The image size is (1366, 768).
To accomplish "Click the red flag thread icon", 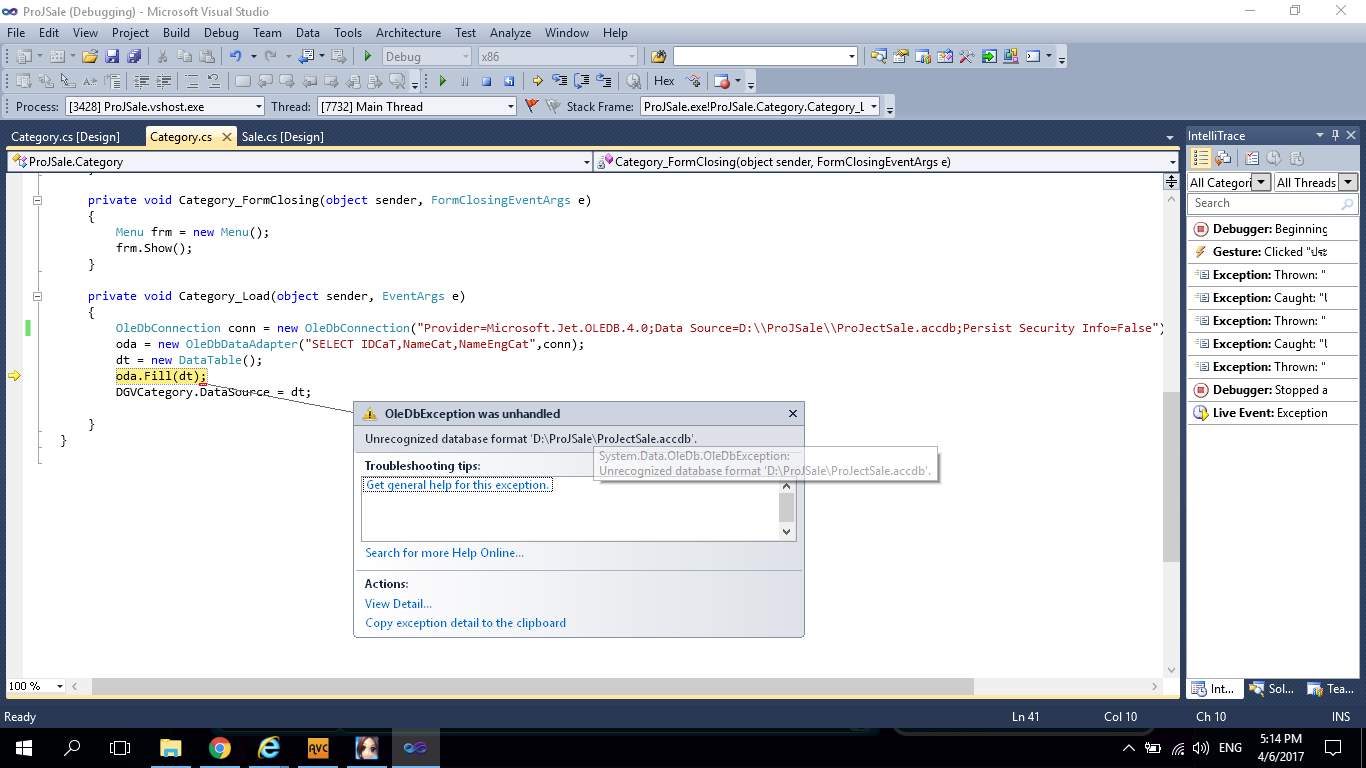I will pos(531,106).
